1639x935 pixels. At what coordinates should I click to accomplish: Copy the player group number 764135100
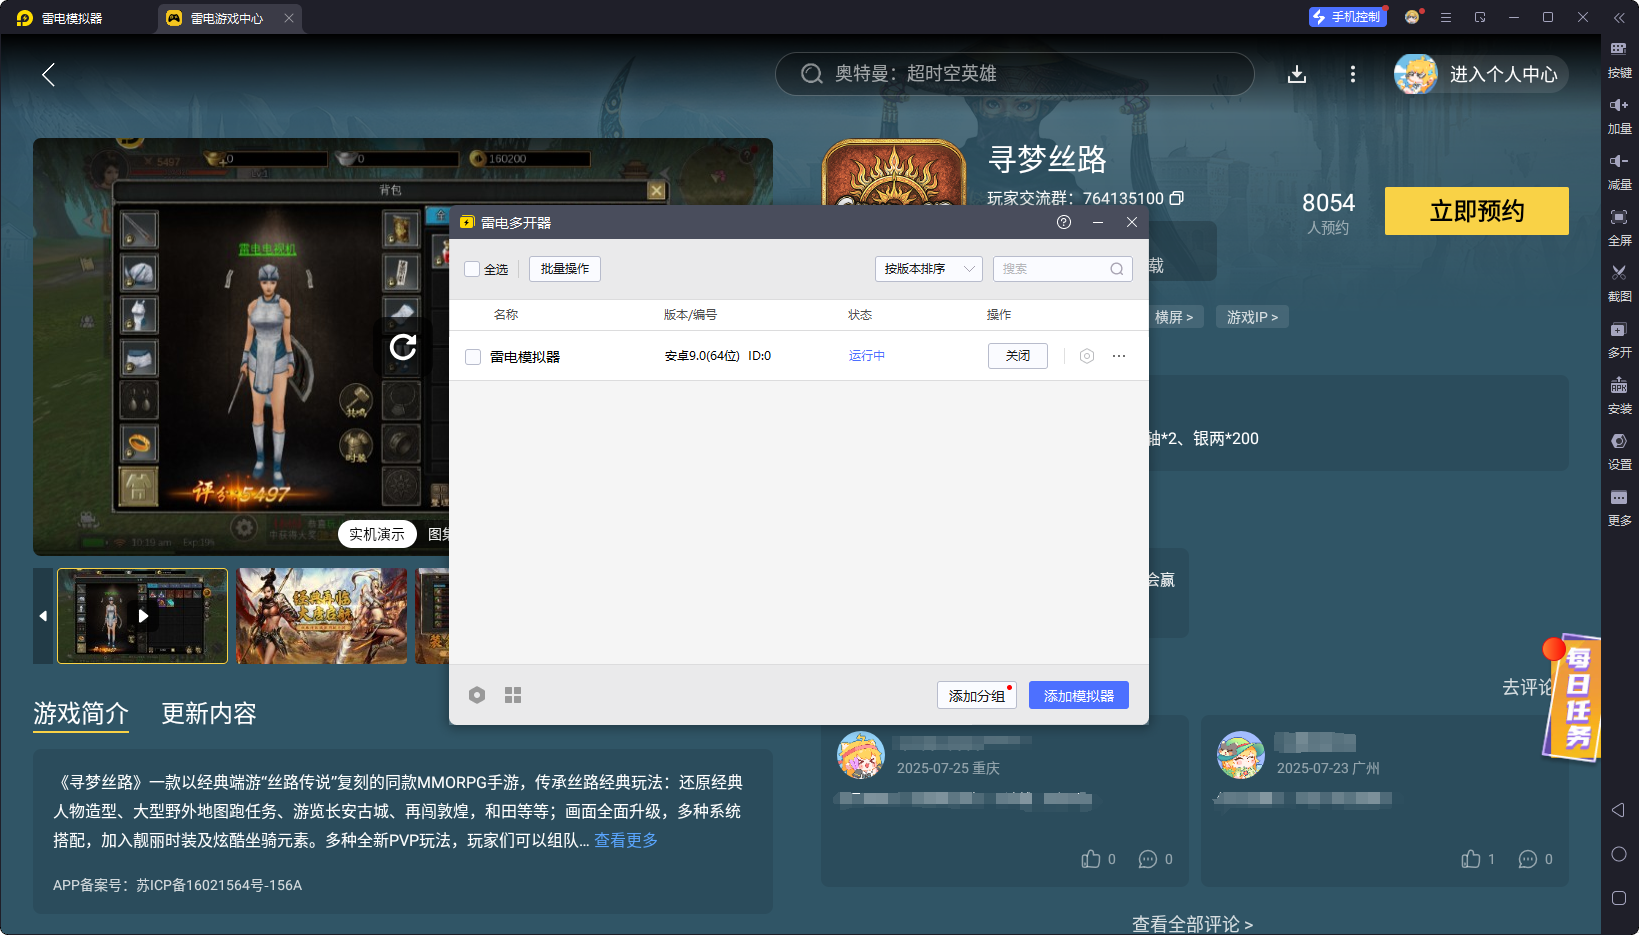pyautogui.click(x=1177, y=198)
